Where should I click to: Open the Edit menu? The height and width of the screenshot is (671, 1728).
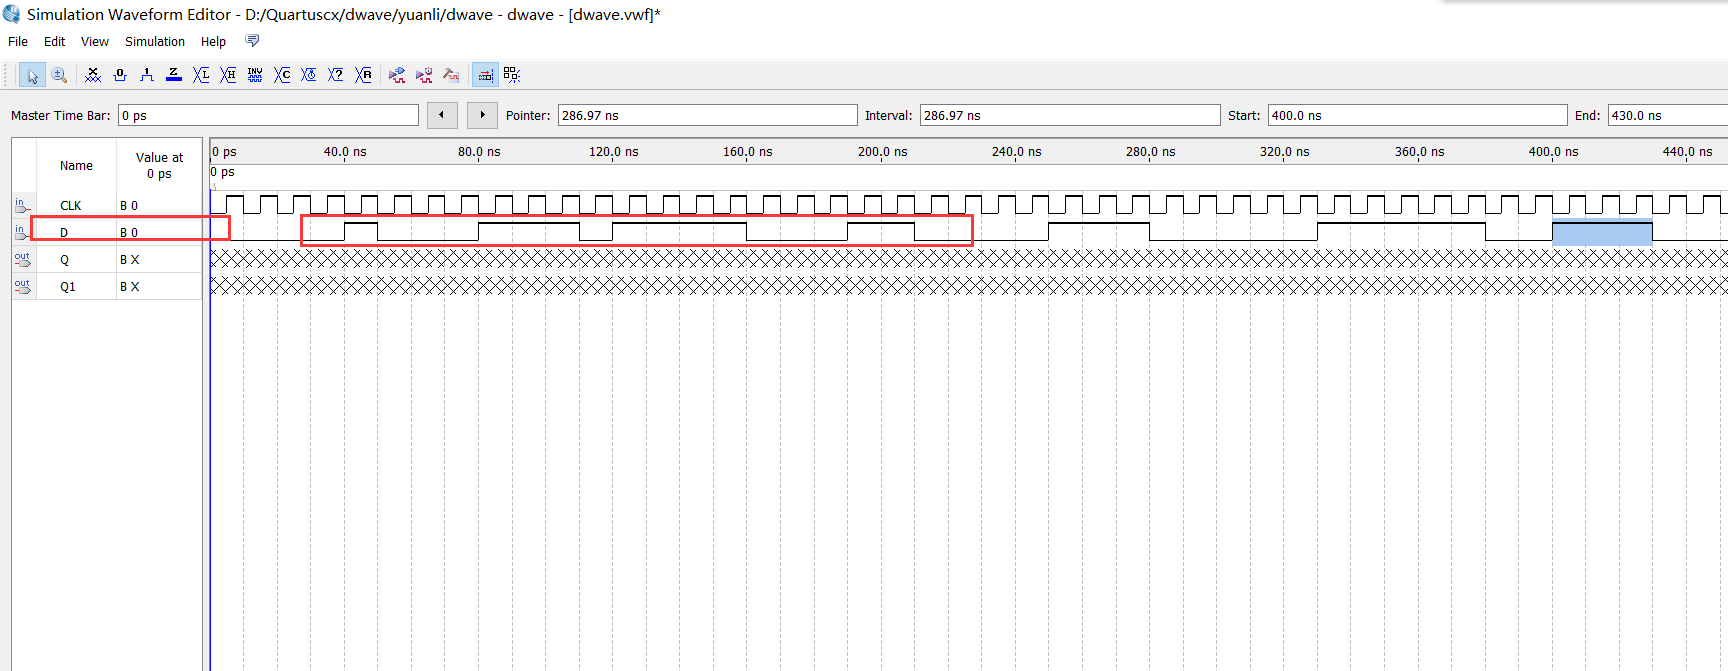pyautogui.click(x=54, y=41)
